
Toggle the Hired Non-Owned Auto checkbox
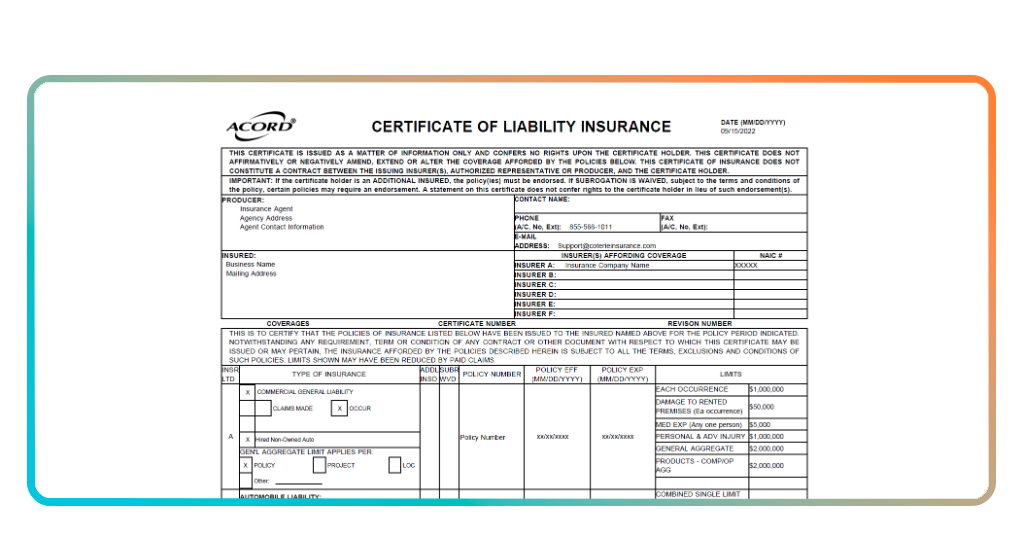tap(248, 439)
